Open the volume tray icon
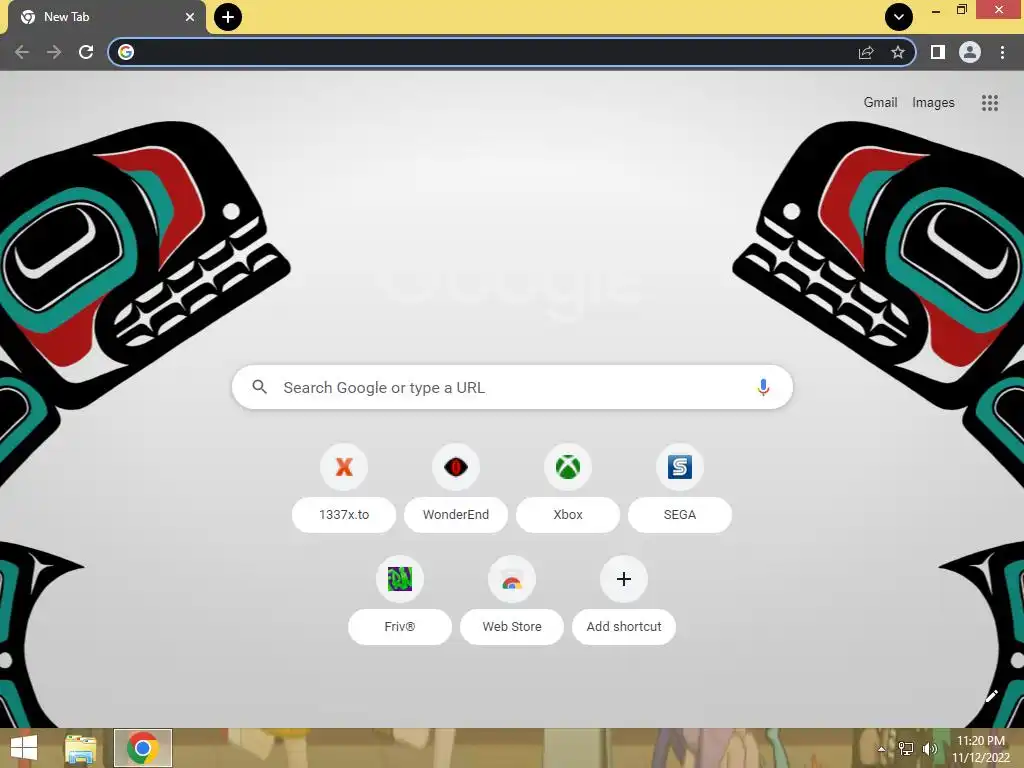Viewport: 1024px width, 768px height. point(930,749)
